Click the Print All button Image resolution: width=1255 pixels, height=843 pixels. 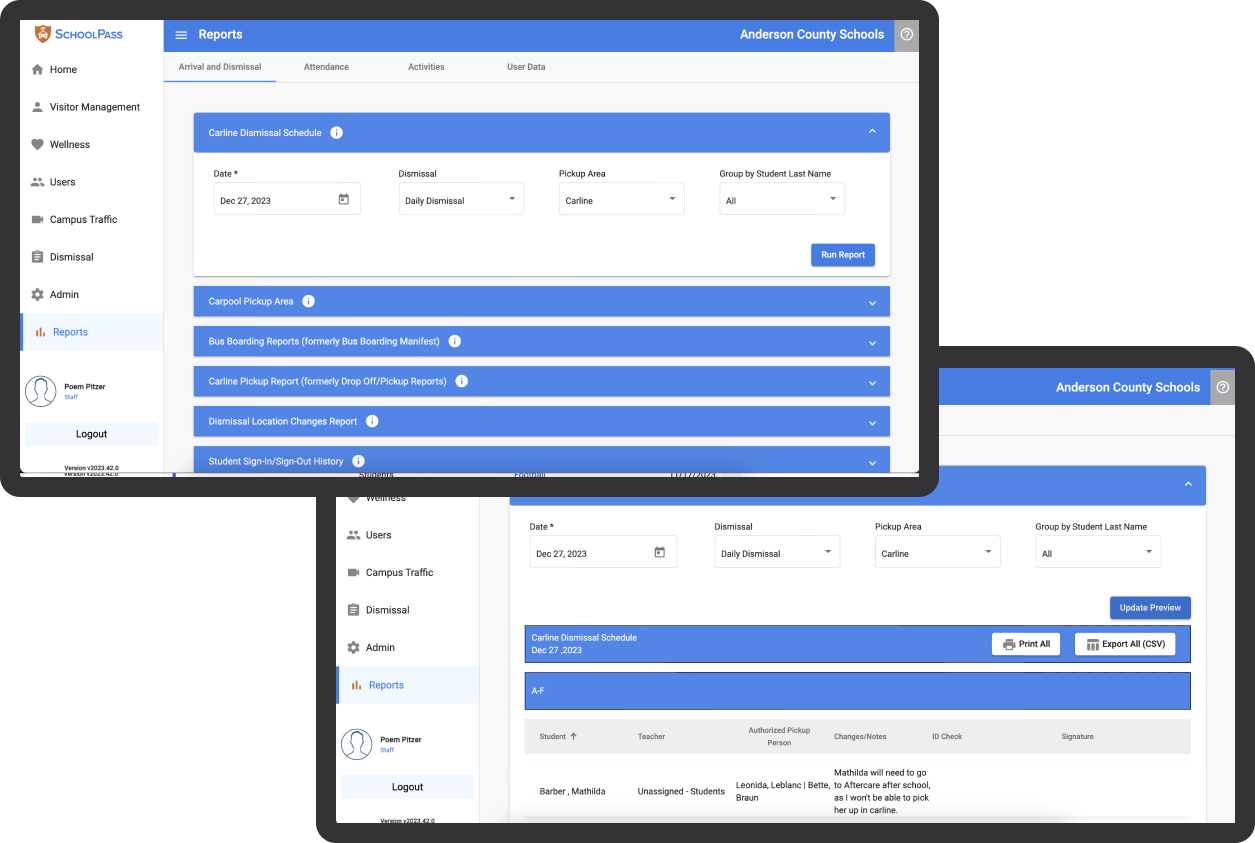[x=1026, y=644]
